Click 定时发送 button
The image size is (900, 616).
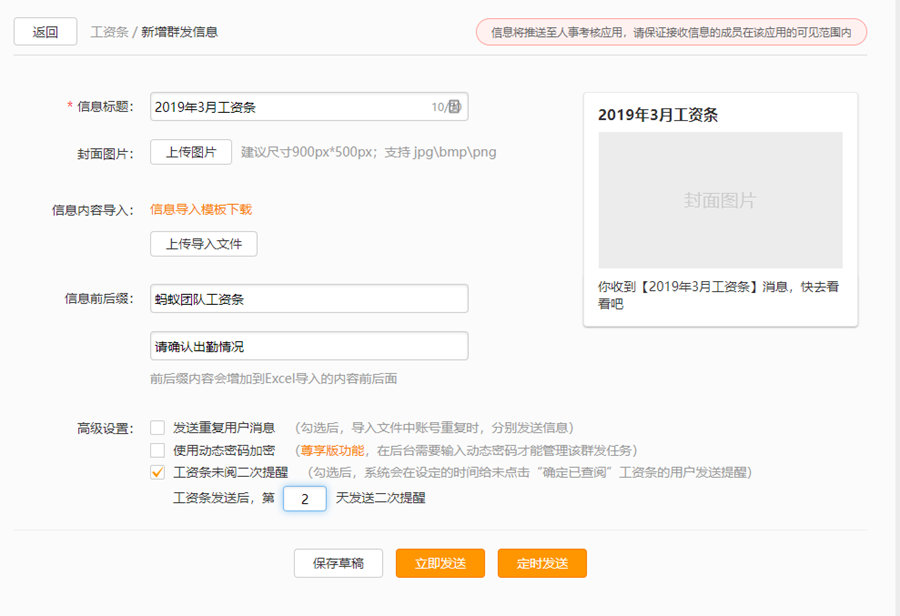[x=542, y=563]
